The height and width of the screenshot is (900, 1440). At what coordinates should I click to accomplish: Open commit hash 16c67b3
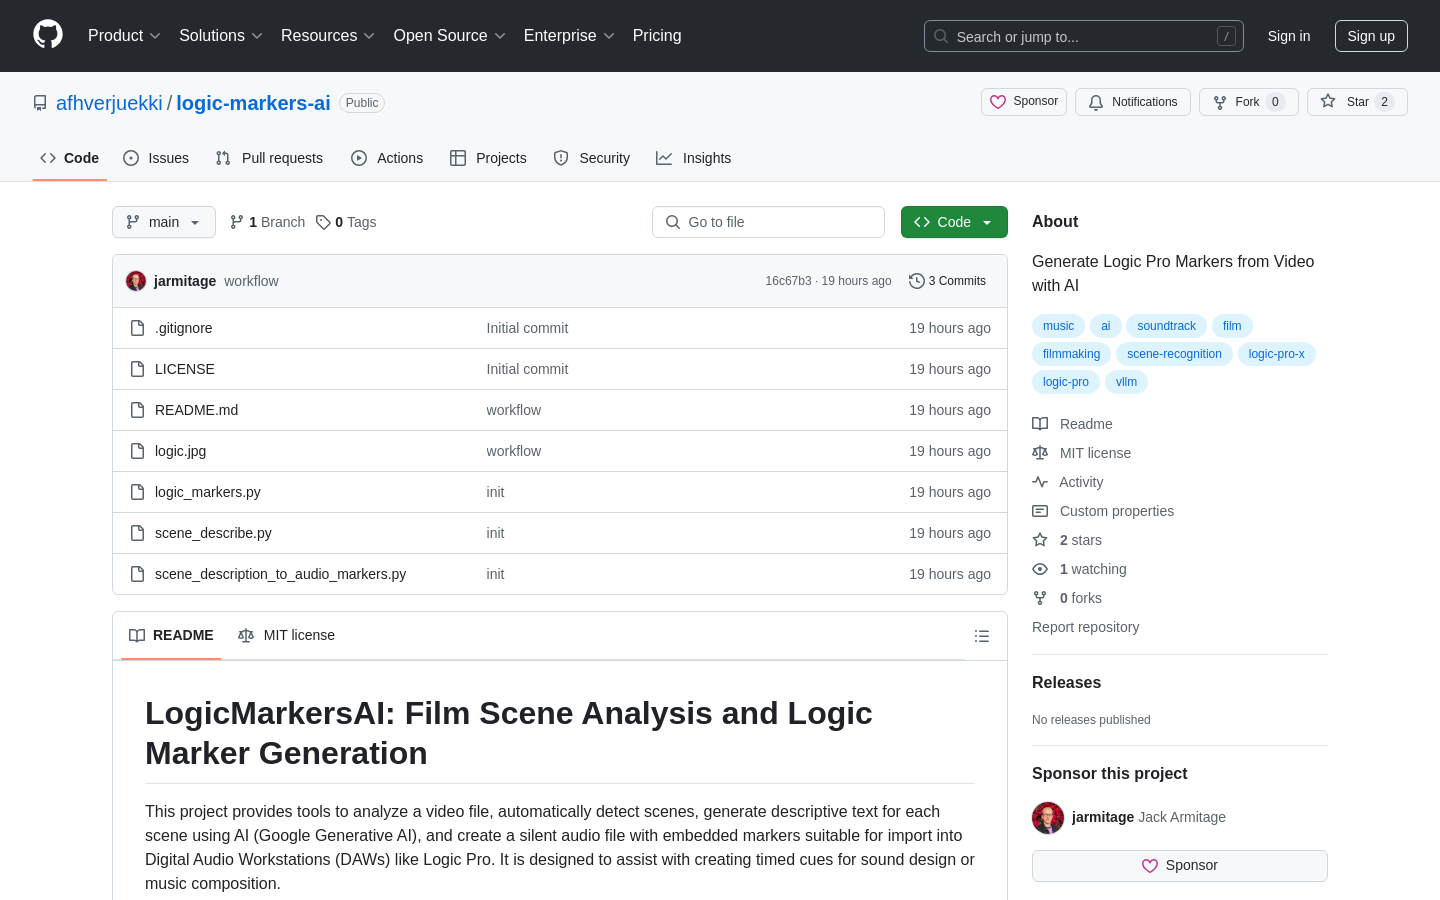(788, 281)
